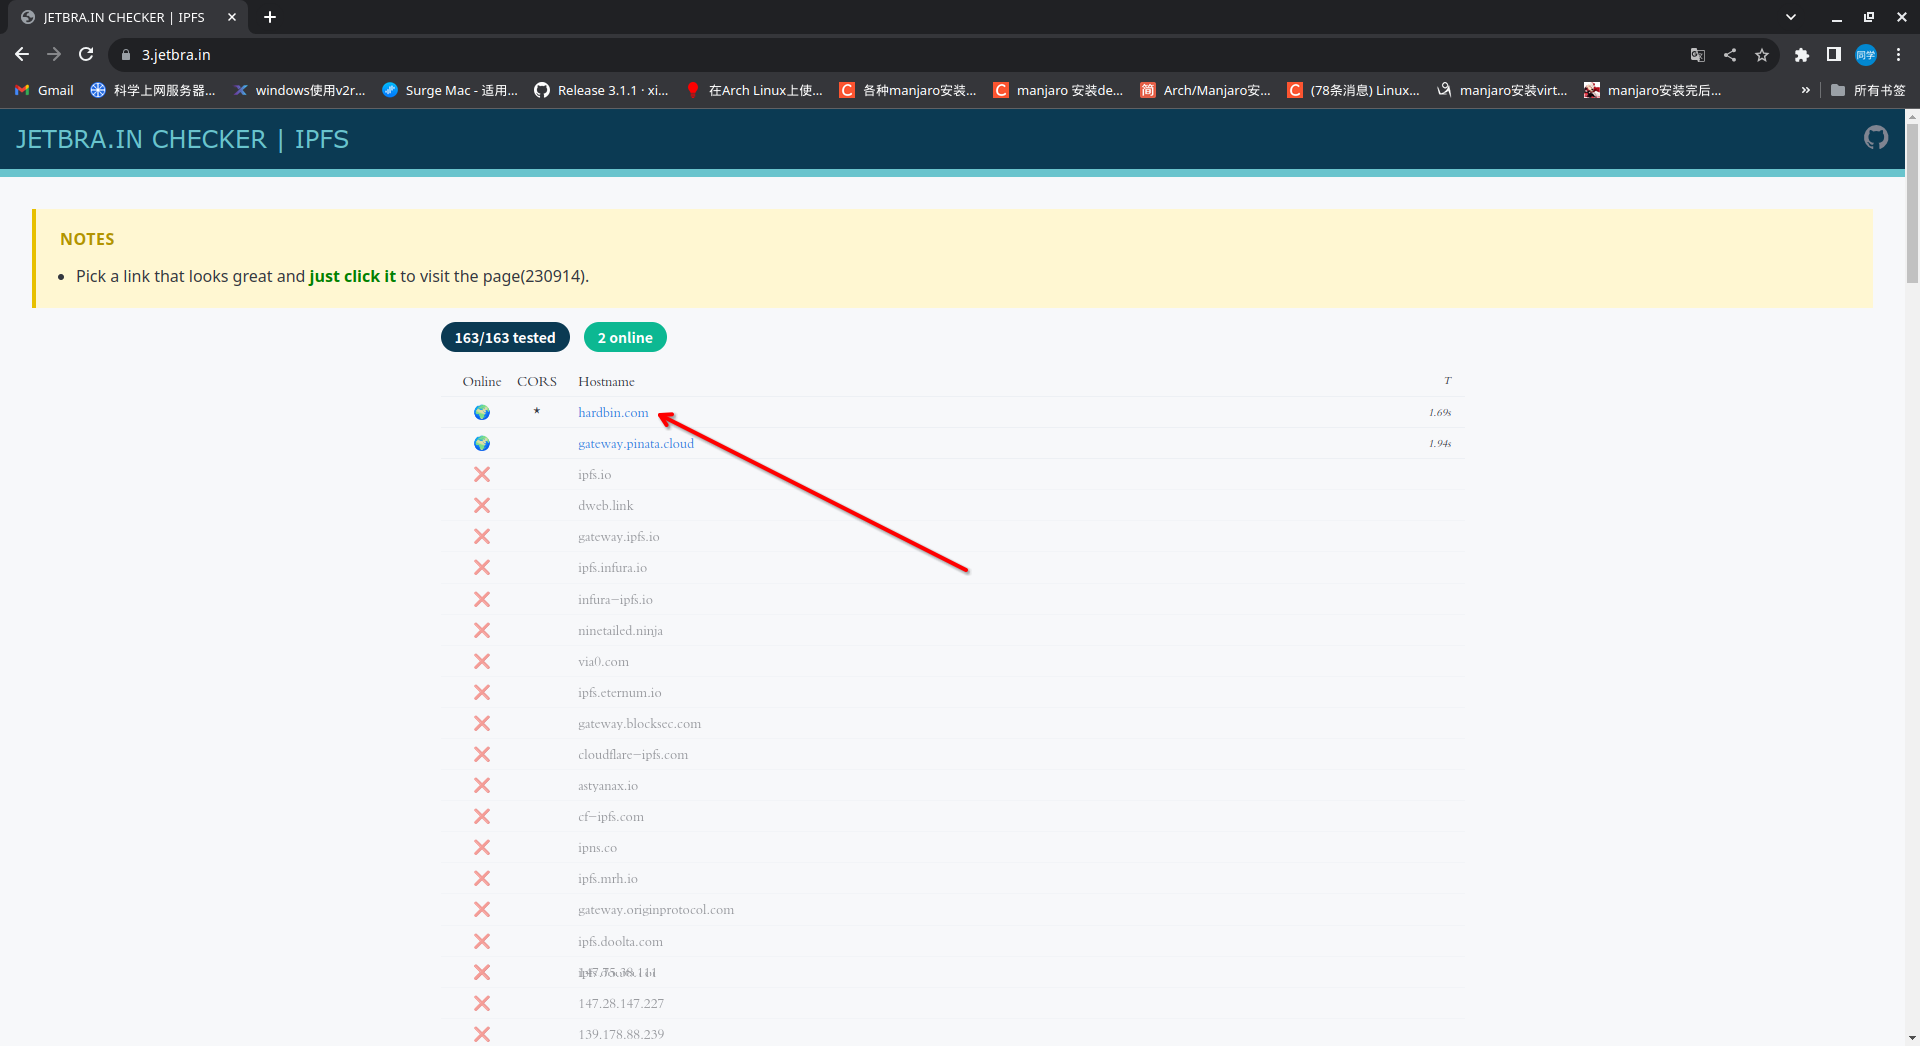Click the just click it green text

353,276
